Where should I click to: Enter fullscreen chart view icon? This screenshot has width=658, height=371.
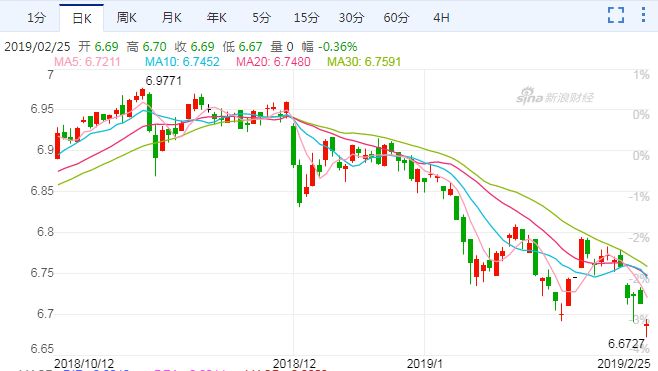(616, 15)
